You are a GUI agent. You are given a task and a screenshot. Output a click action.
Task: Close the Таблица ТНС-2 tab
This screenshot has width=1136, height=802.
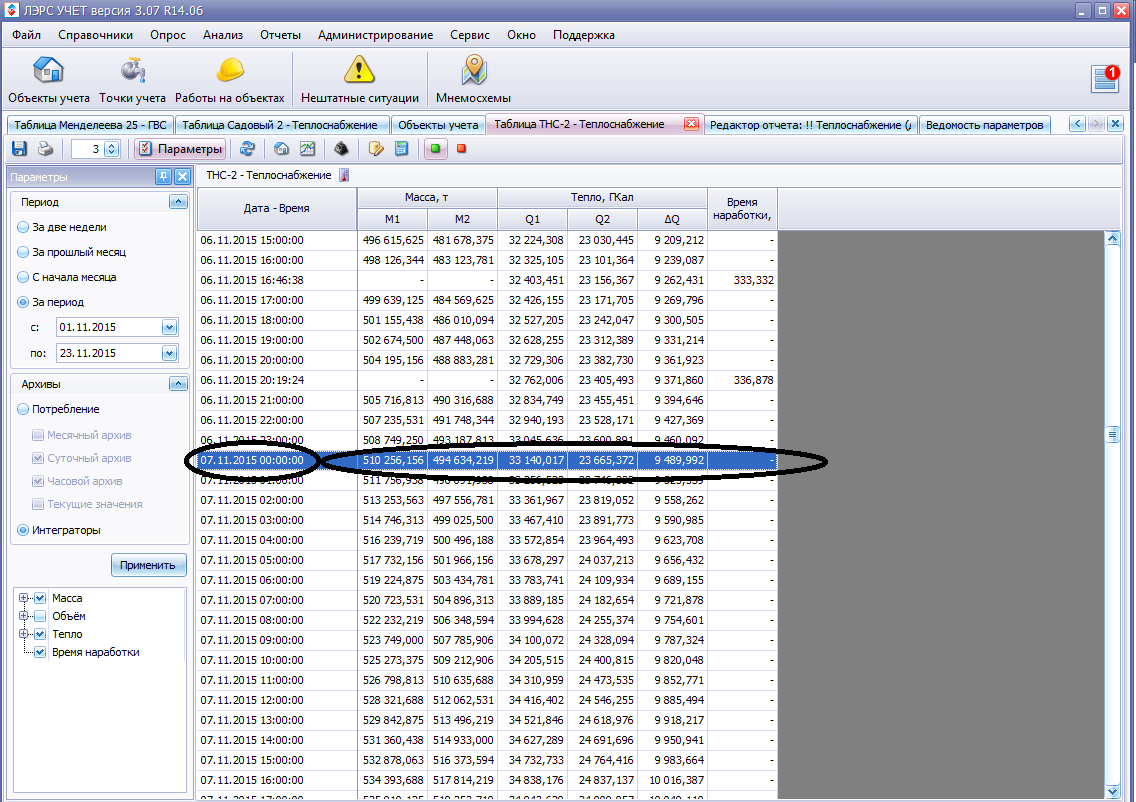click(691, 124)
